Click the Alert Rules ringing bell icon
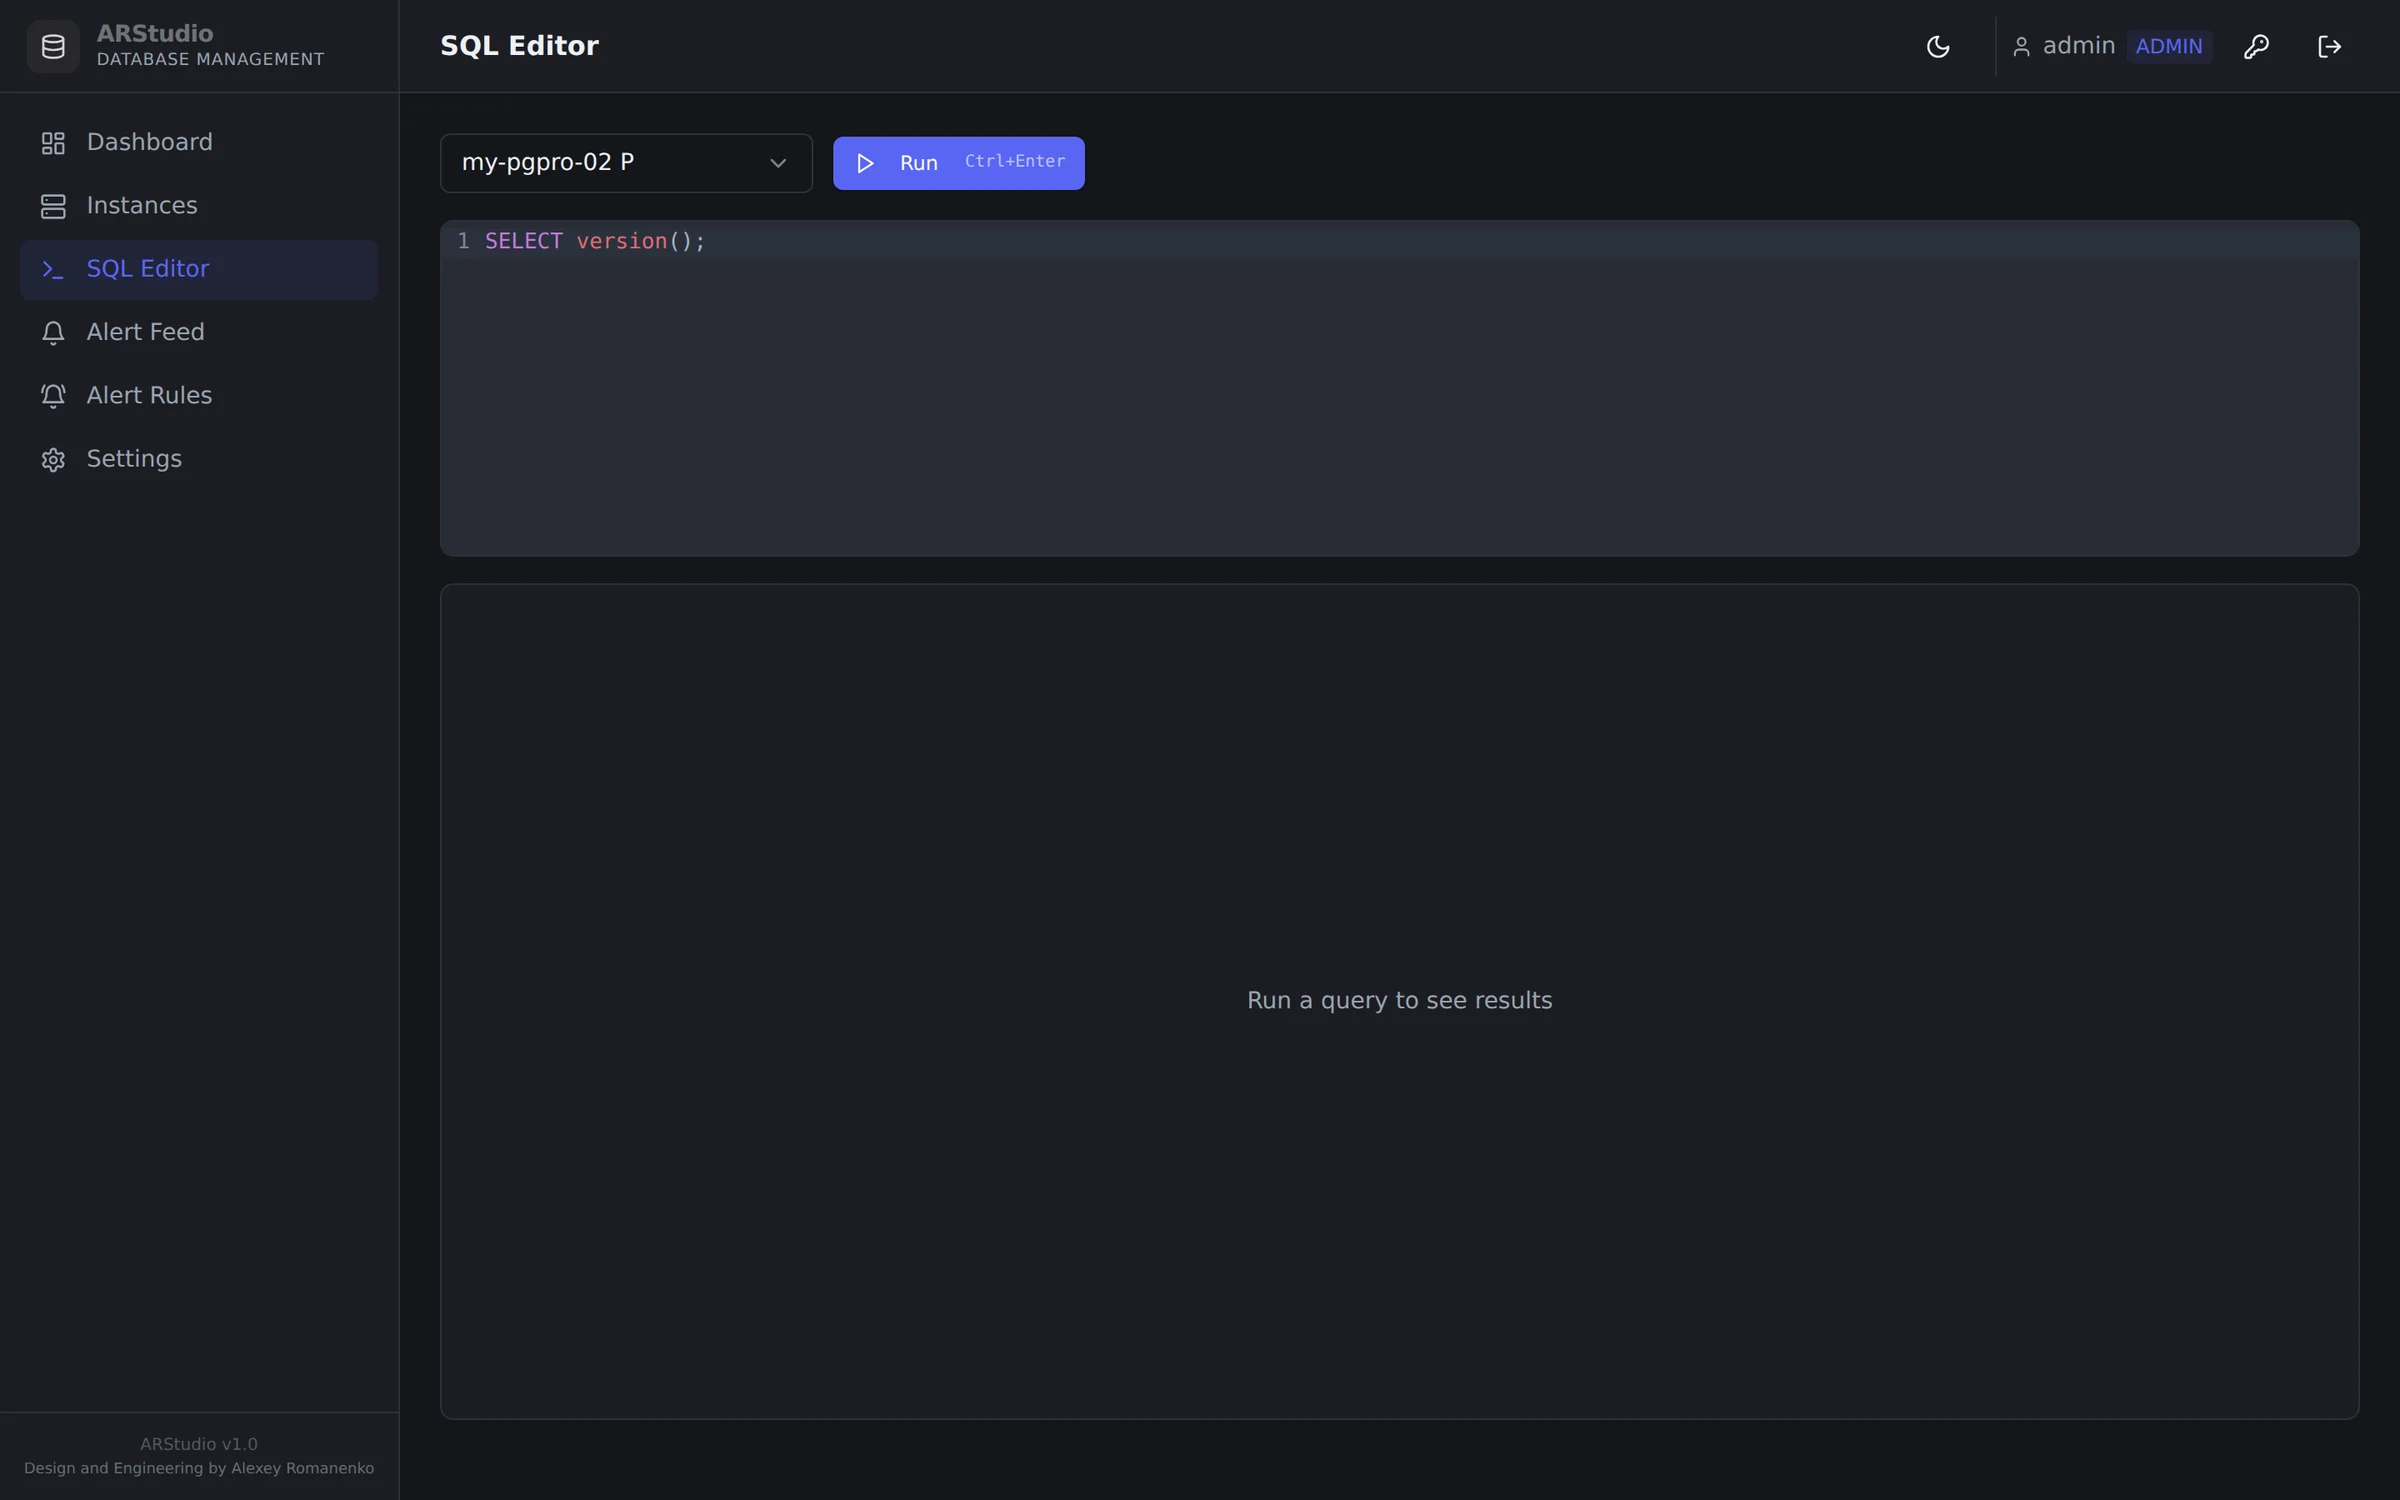Image resolution: width=2400 pixels, height=1500 pixels. pos(53,395)
